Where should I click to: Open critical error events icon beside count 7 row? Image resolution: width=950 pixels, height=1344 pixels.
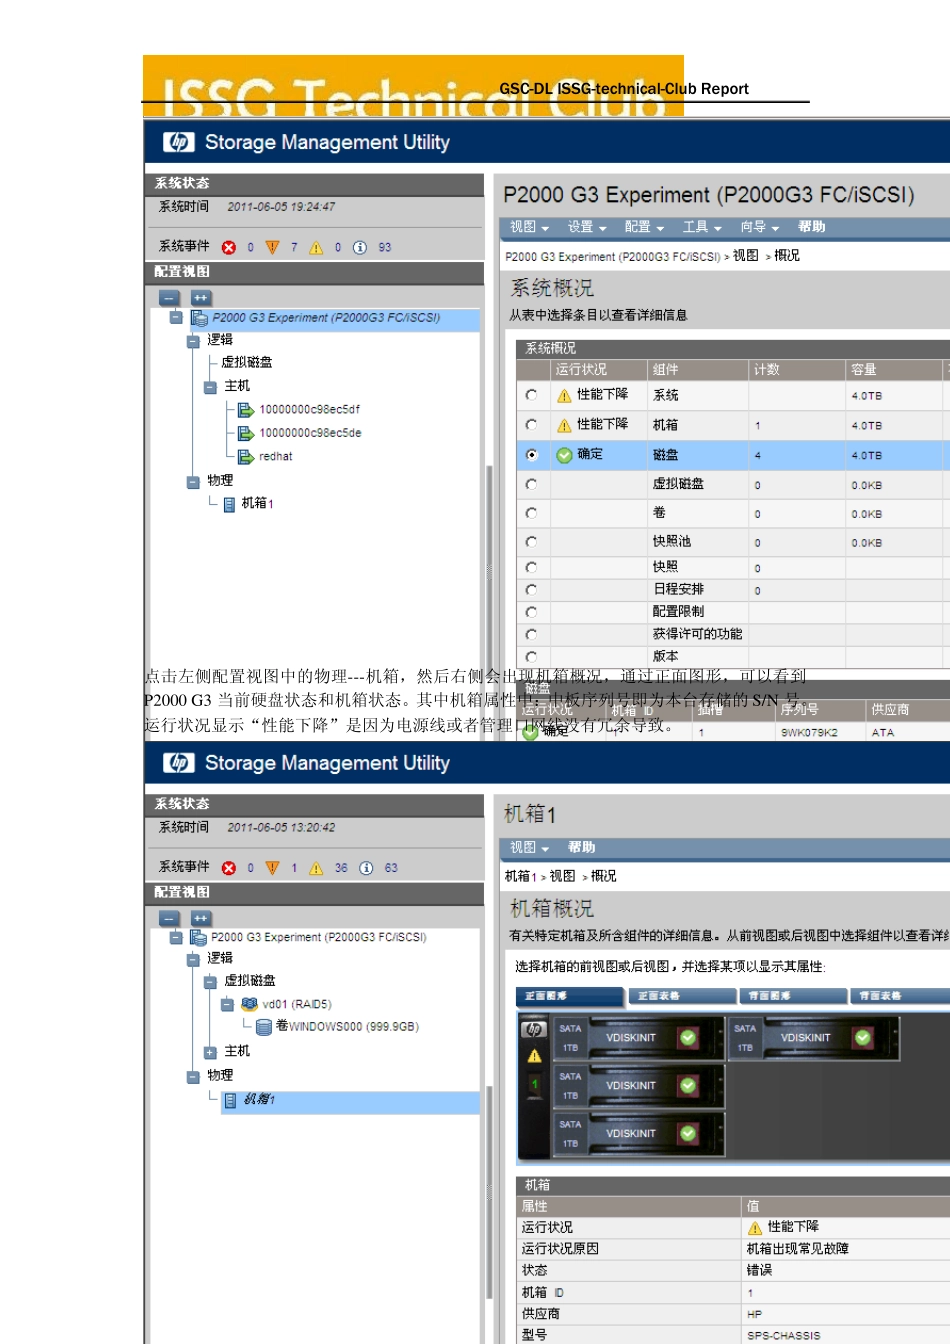pos(229,247)
